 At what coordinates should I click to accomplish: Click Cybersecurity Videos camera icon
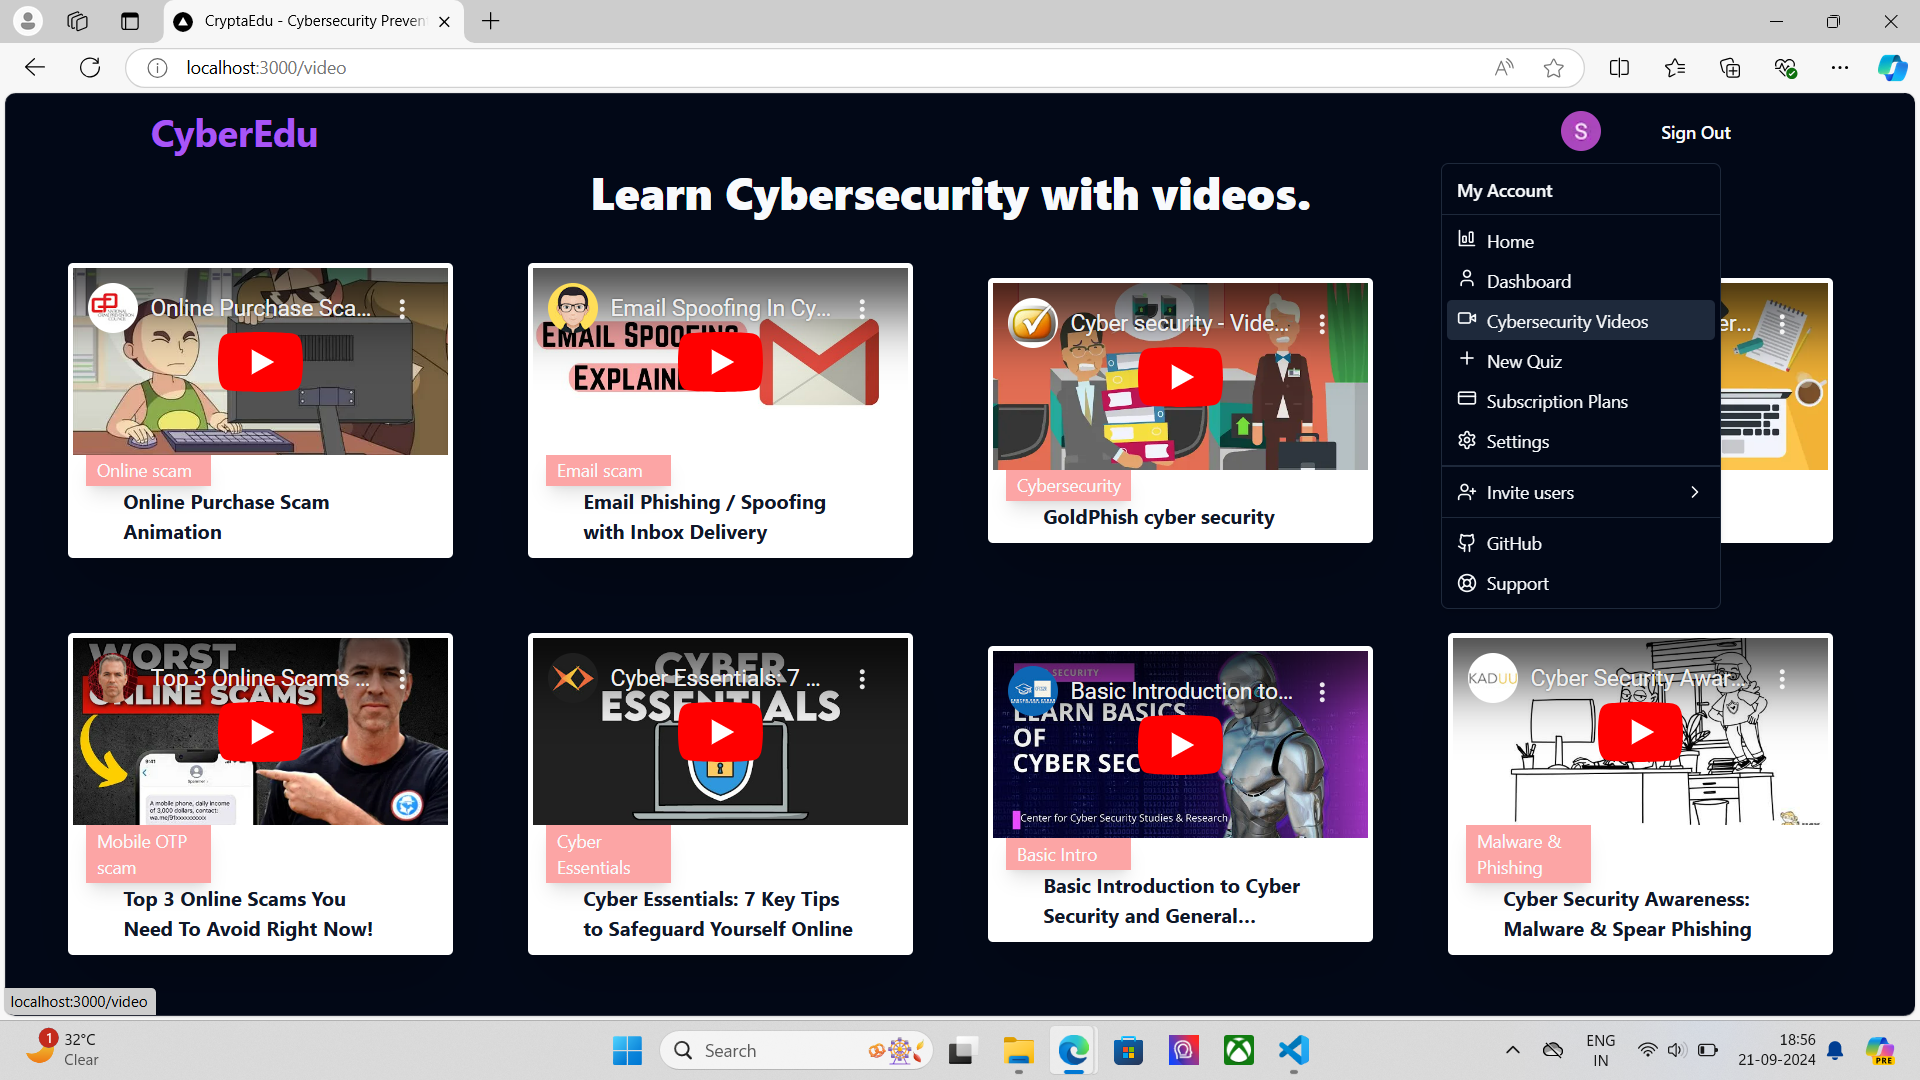coord(1467,319)
